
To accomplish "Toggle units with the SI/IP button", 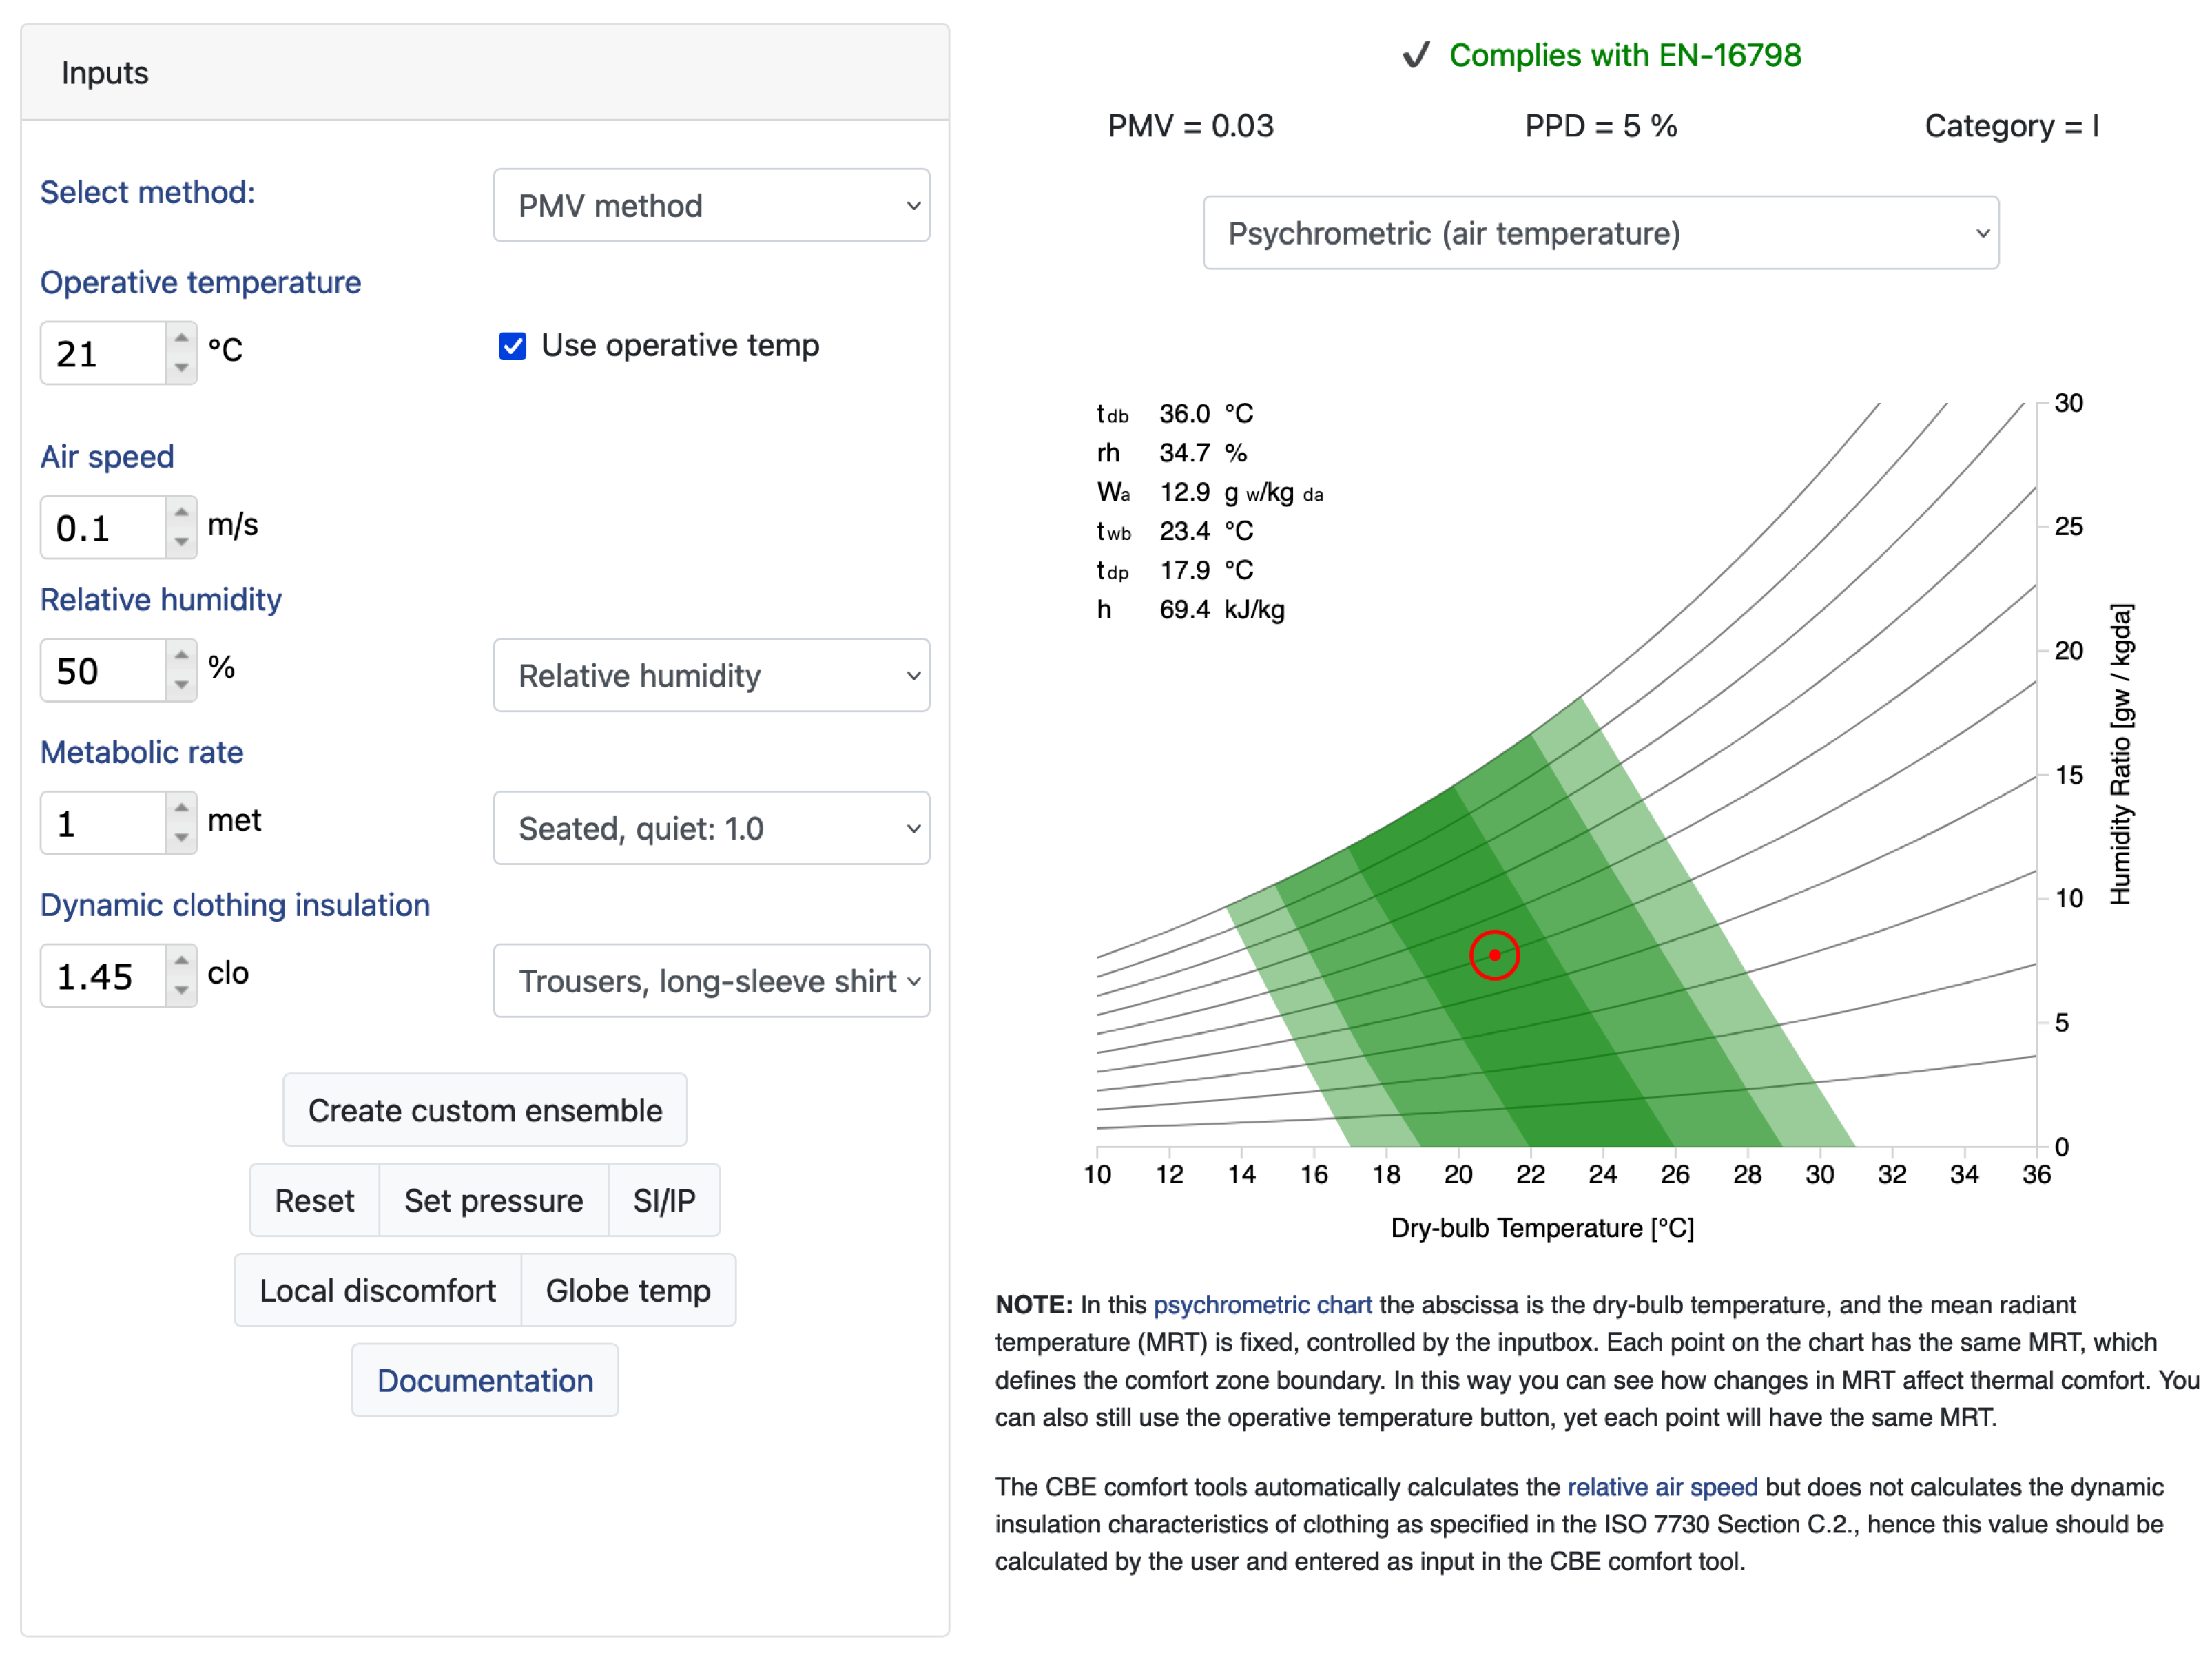I will (x=663, y=1200).
